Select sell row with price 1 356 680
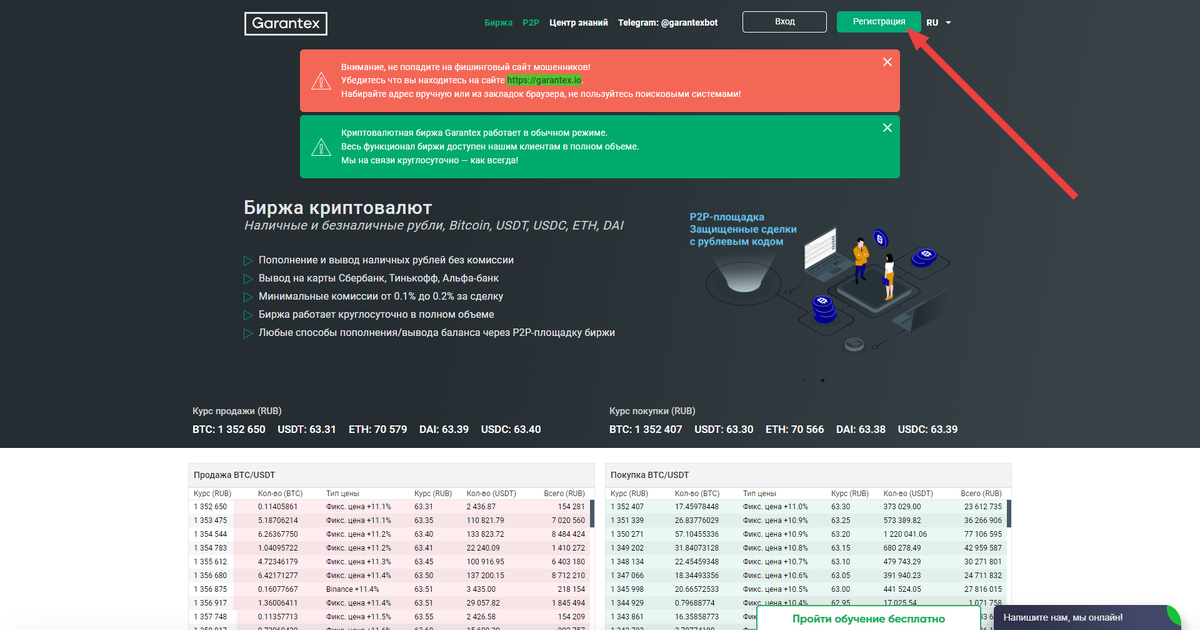This screenshot has width=1200, height=630. click(x=390, y=576)
